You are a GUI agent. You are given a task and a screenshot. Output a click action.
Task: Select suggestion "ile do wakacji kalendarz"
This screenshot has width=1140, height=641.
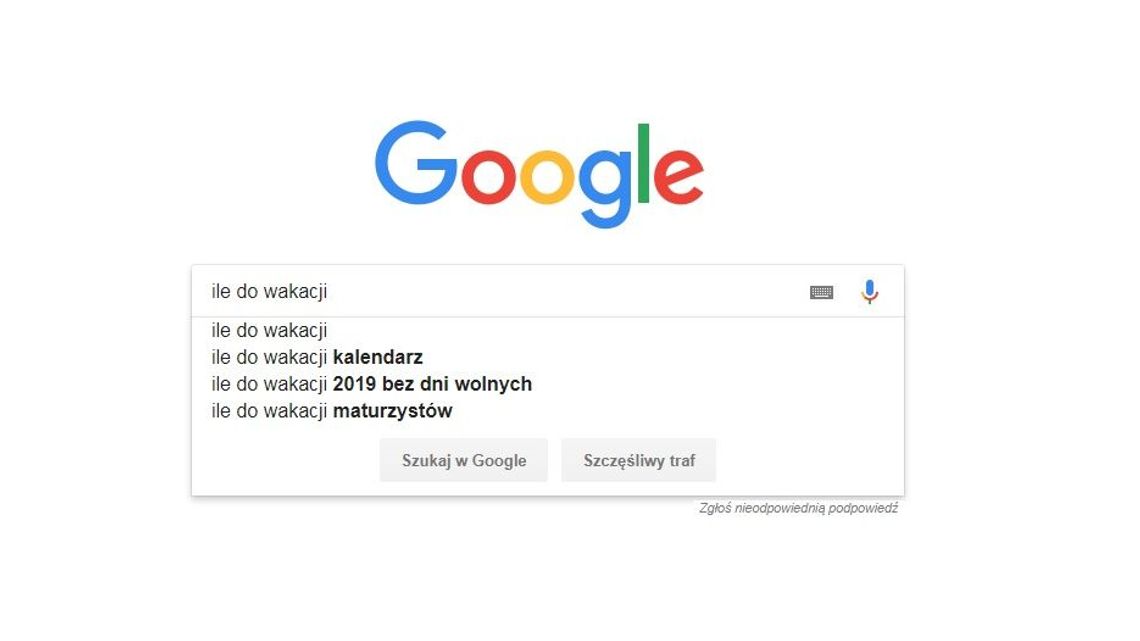316,356
